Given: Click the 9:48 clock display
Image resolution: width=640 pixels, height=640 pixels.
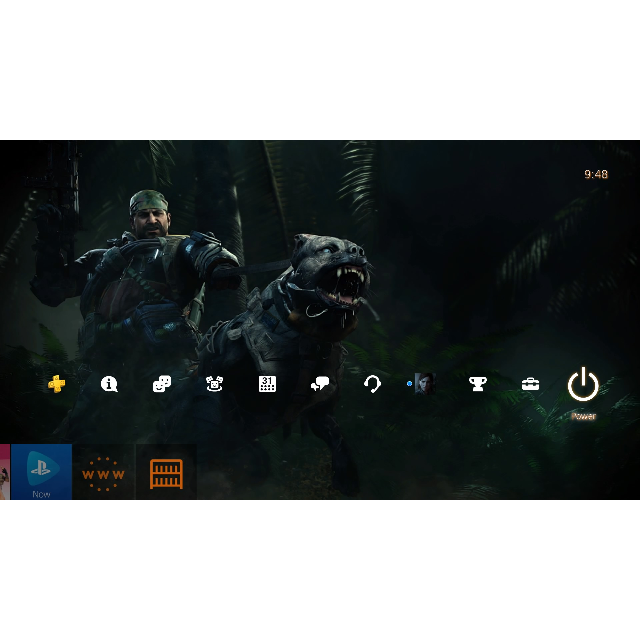Looking at the screenshot, I should (596, 174).
